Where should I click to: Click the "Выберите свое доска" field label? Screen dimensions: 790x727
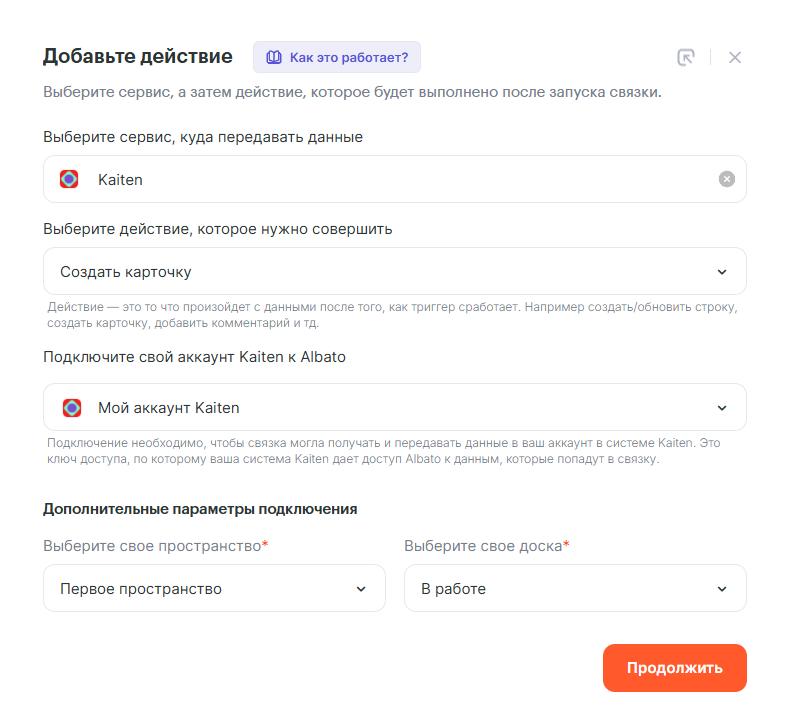click(483, 546)
